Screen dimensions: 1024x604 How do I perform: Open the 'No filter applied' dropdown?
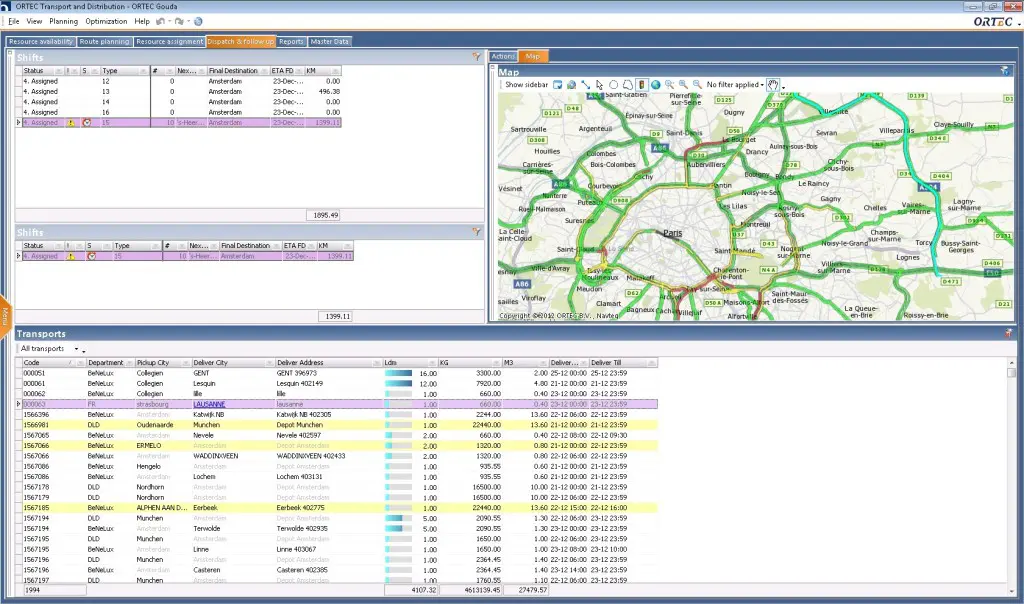[735, 85]
